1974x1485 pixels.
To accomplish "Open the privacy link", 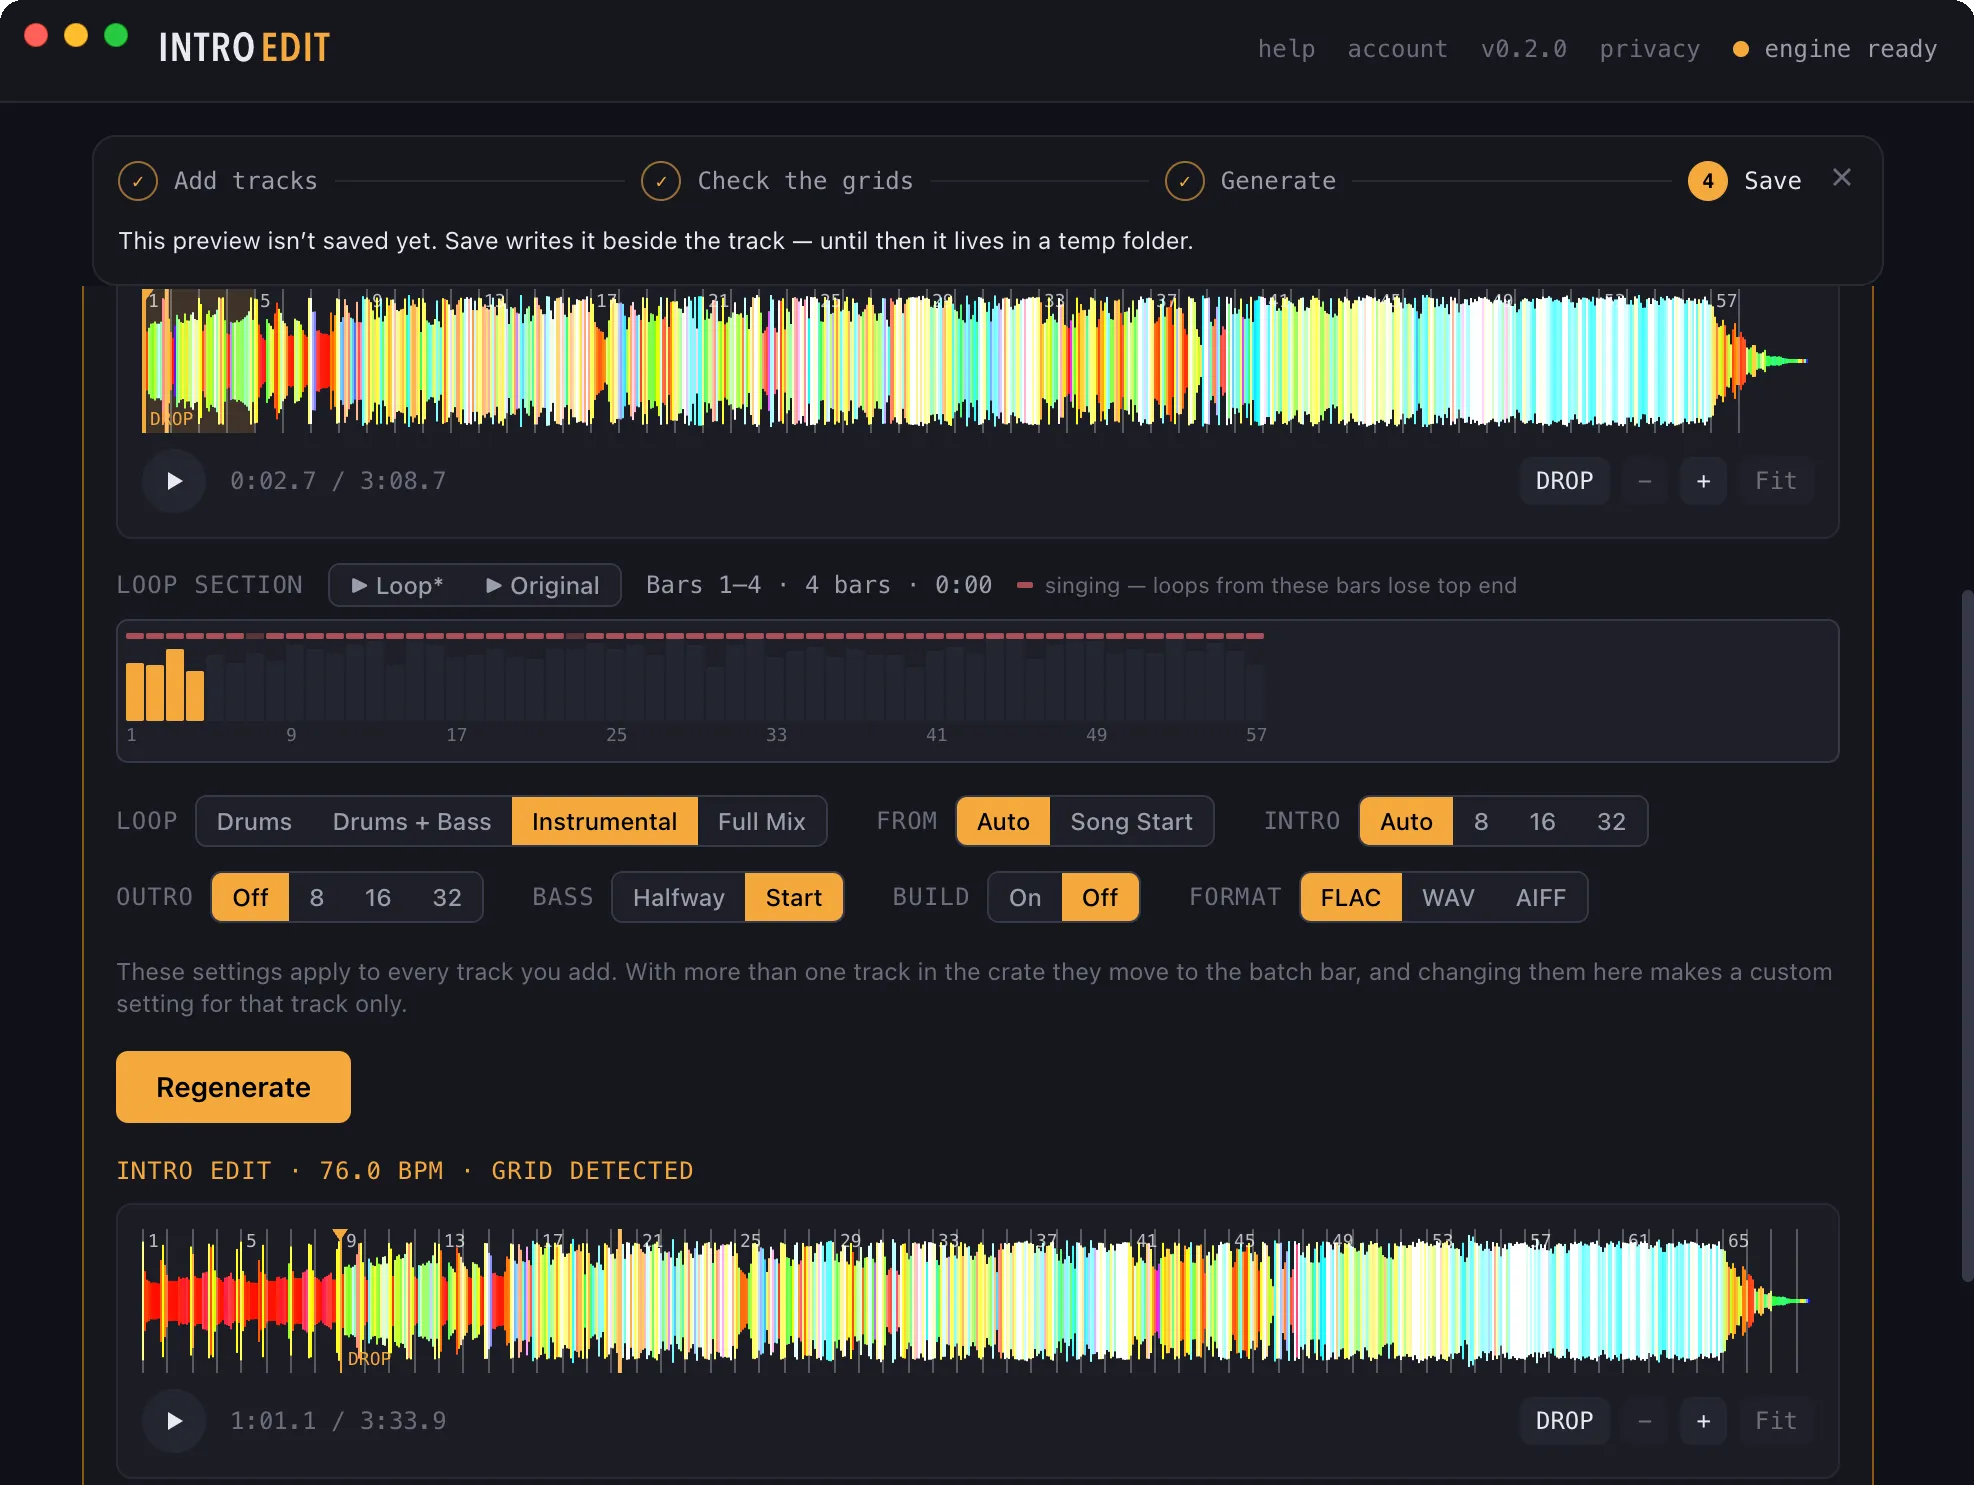I will [1649, 49].
